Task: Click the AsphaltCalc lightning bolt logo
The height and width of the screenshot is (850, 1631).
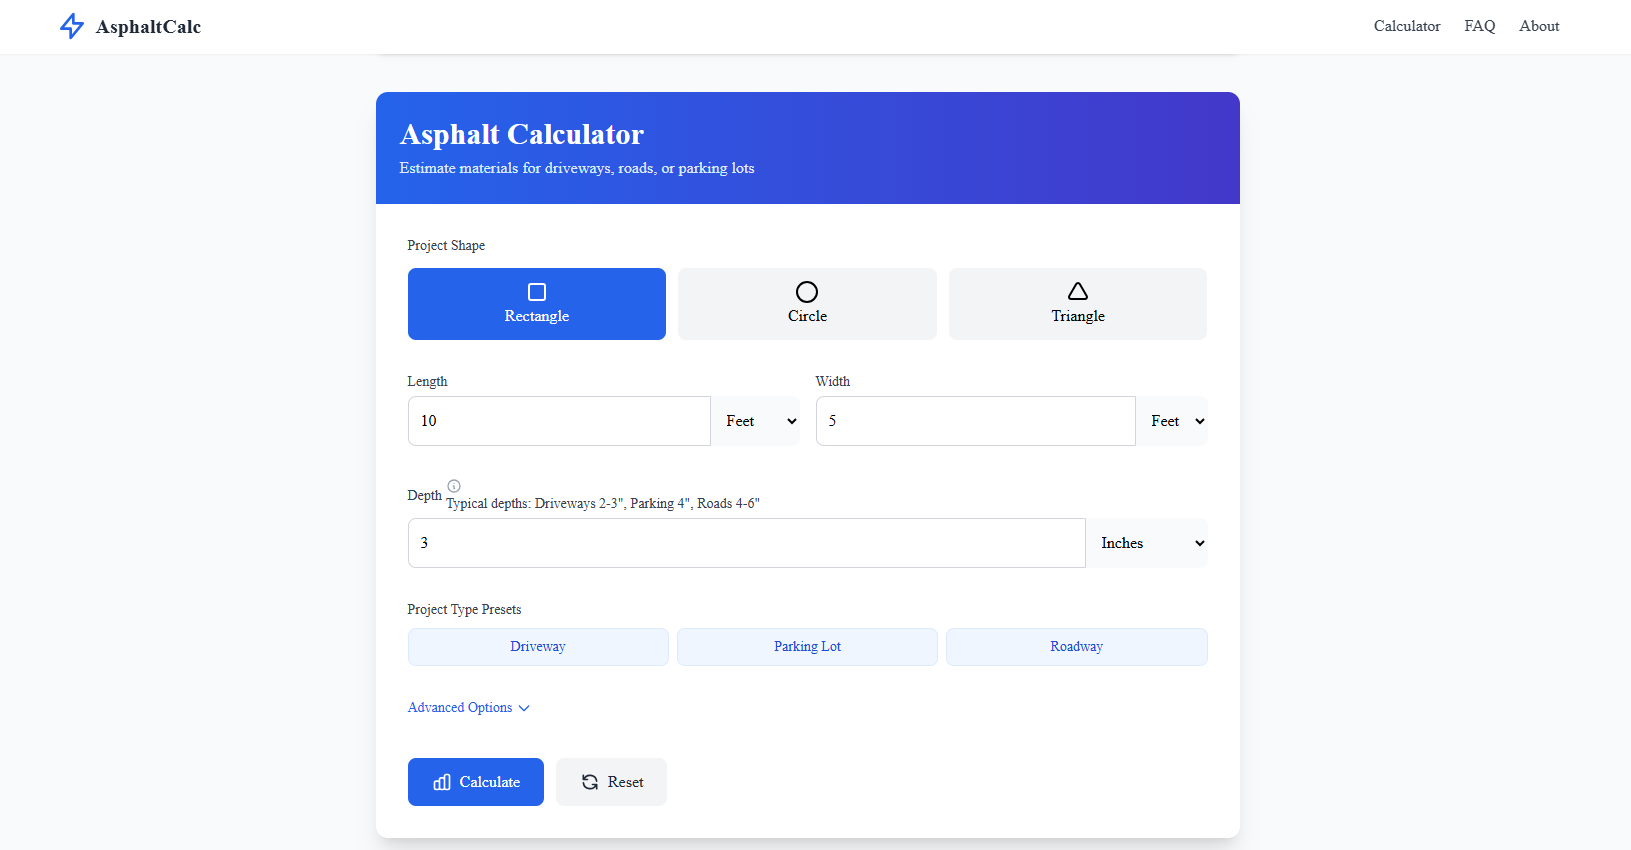Action: pos(72,26)
